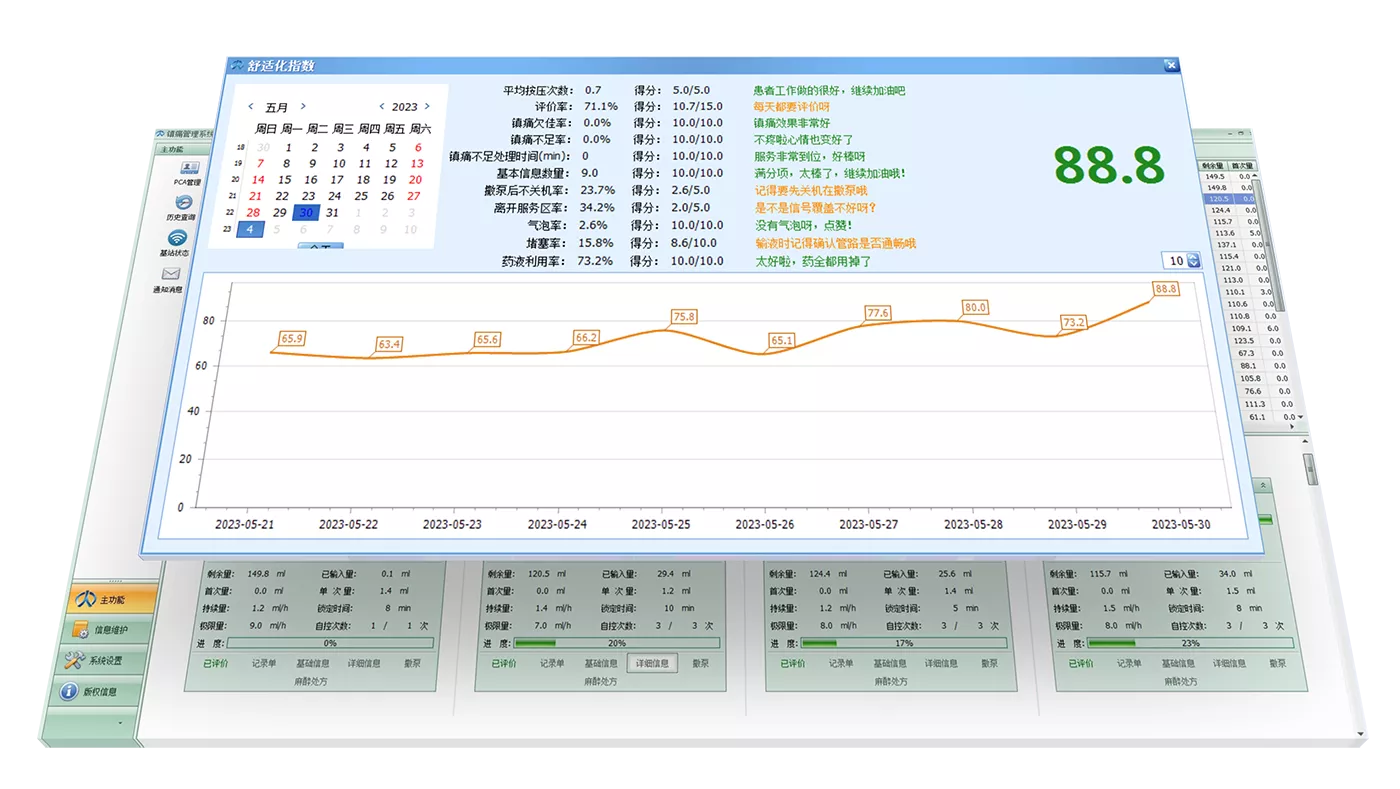Viewport: 1400px width, 789px height.
Task: Open the navigation pane overflow arrow below 版权信息
Action: pyautogui.click(x=120, y=721)
